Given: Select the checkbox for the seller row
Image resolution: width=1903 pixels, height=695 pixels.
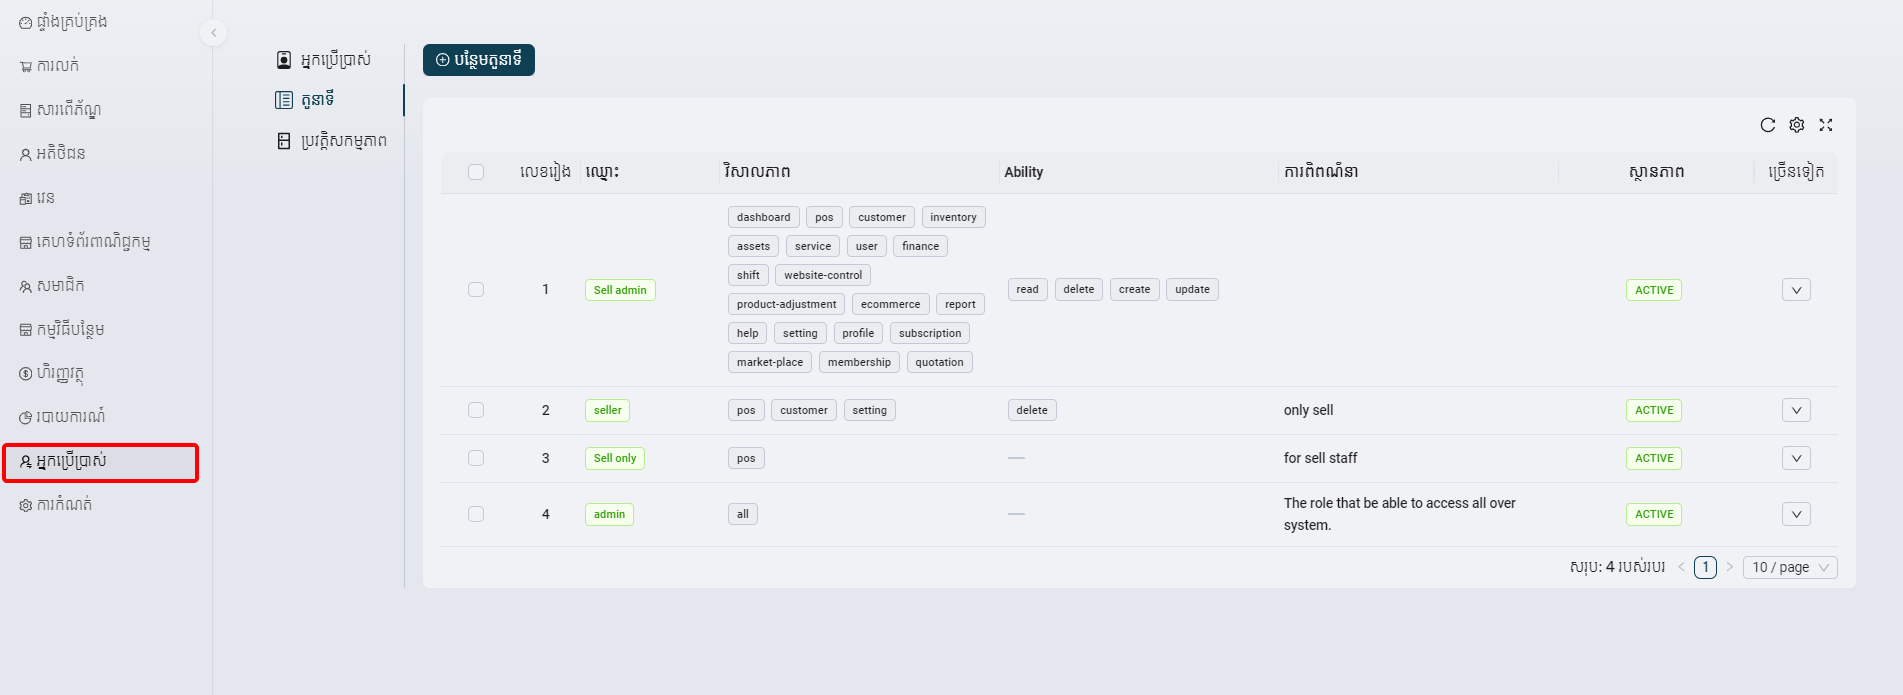Looking at the screenshot, I should click(x=476, y=410).
